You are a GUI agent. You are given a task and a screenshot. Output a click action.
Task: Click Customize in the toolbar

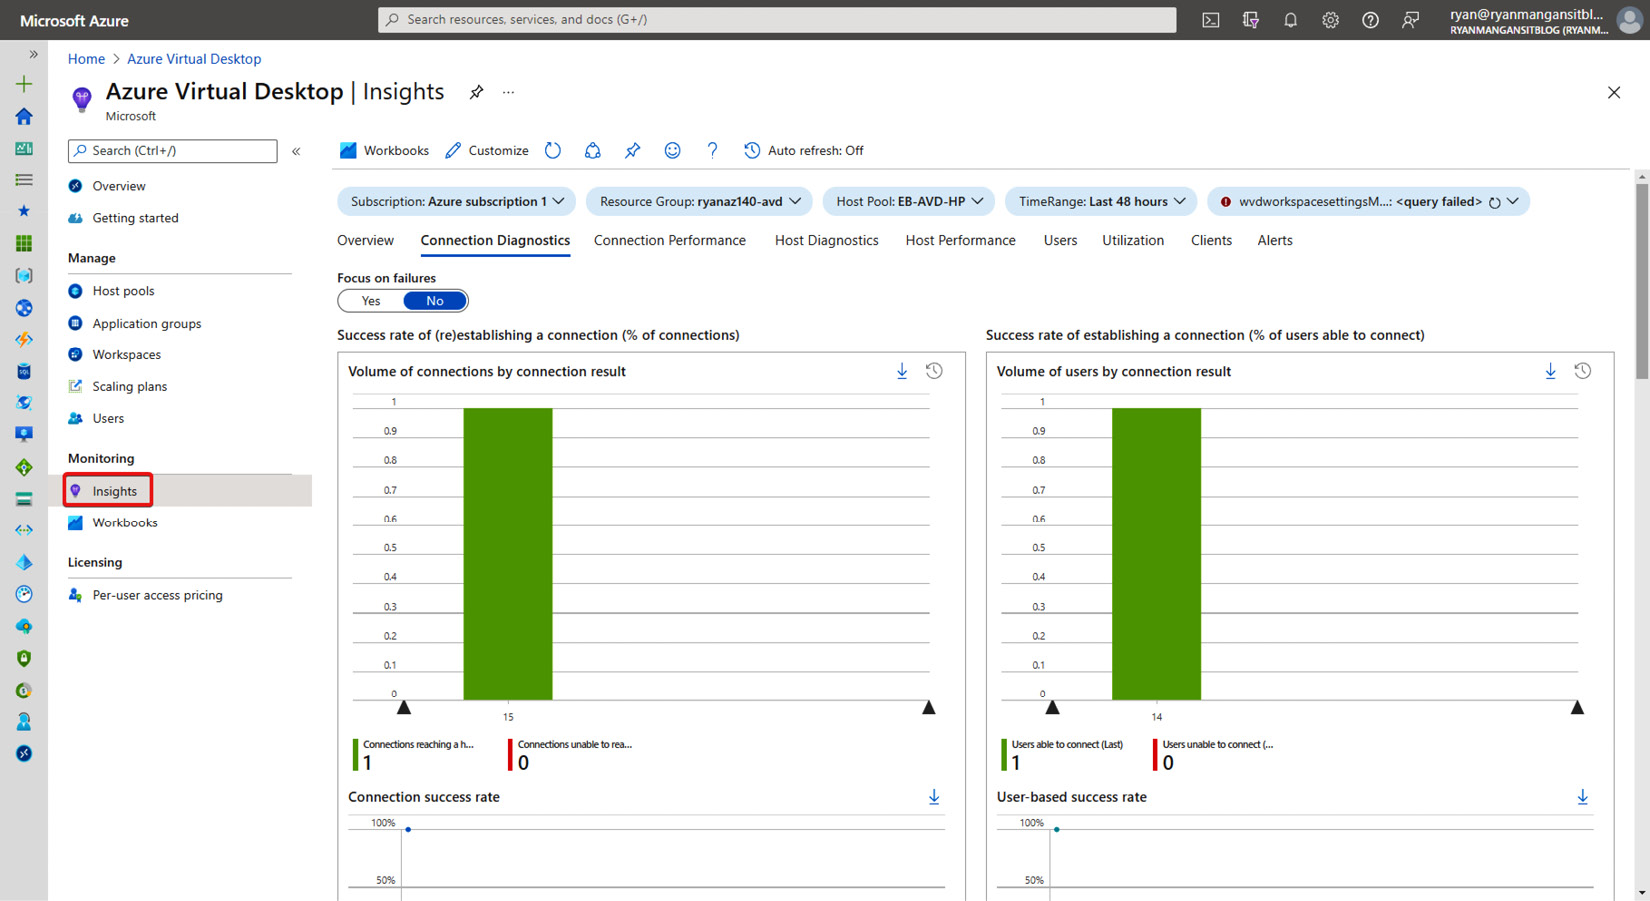[486, 150]
